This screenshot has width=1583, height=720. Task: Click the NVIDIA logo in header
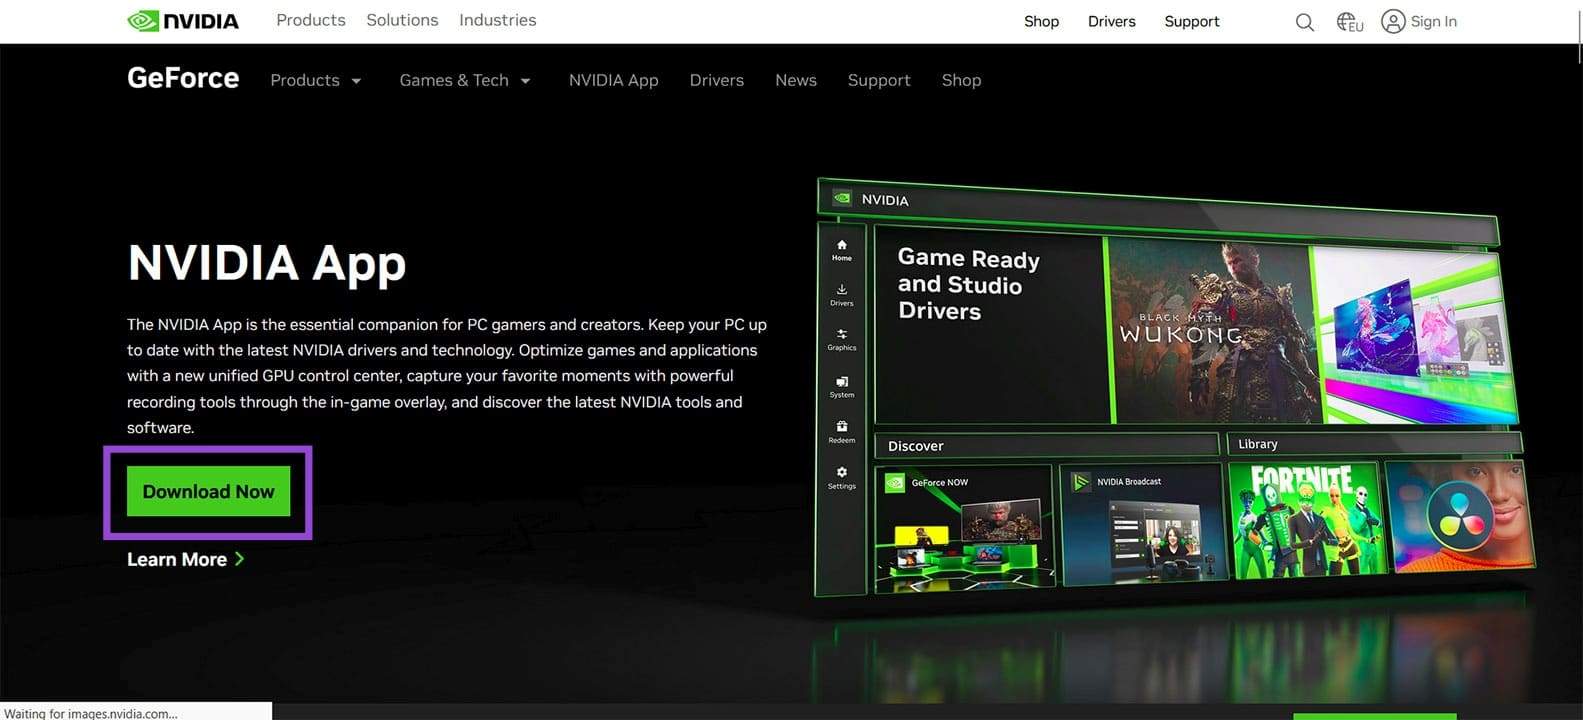tap(183, 21)
